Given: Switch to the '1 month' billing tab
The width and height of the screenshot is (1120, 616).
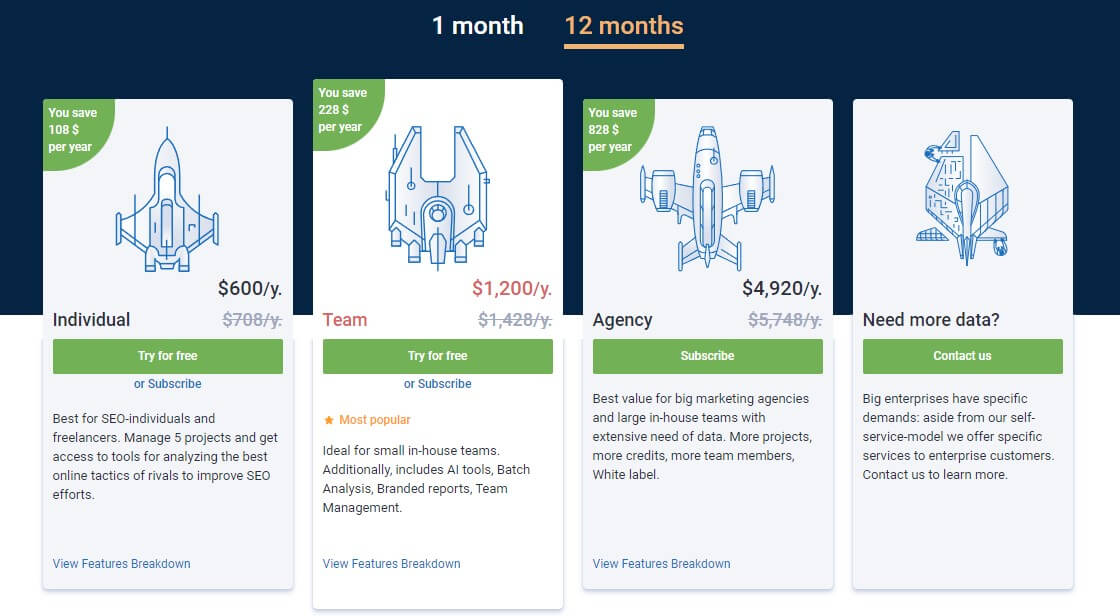Looking at the screenshot, I should (x=479, y=26).
